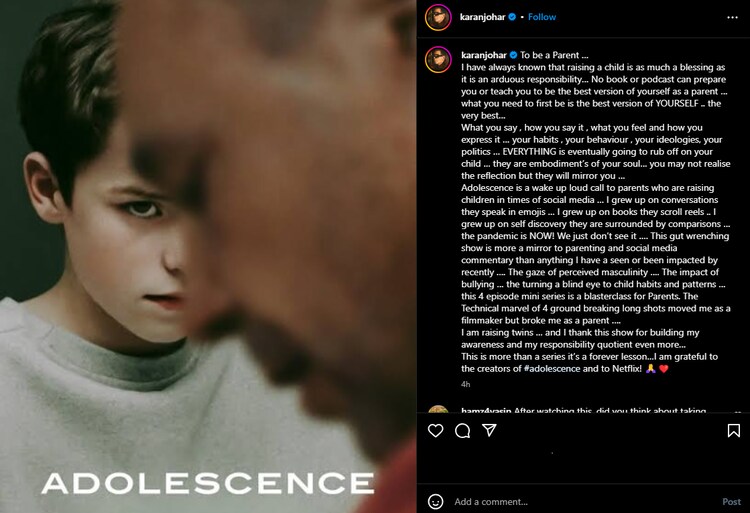Click the ADOLESCENCE title on poster
Image resolution: width=750 pixels, height=513 pixels.
coord(208,483)
